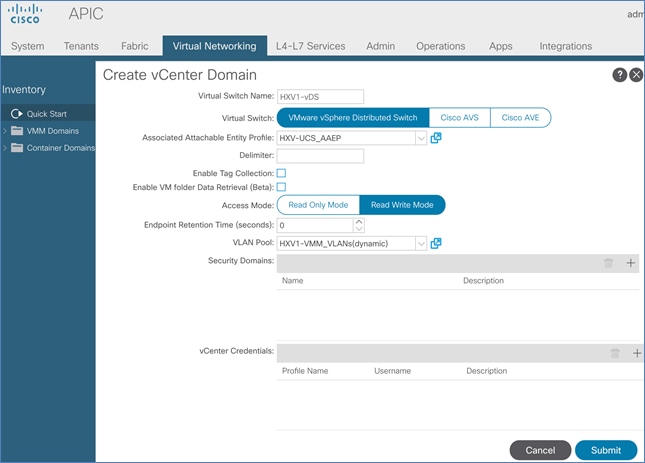
Task: Add vCenter Credentials with the plus icon
Action: [x=637, y=353]
